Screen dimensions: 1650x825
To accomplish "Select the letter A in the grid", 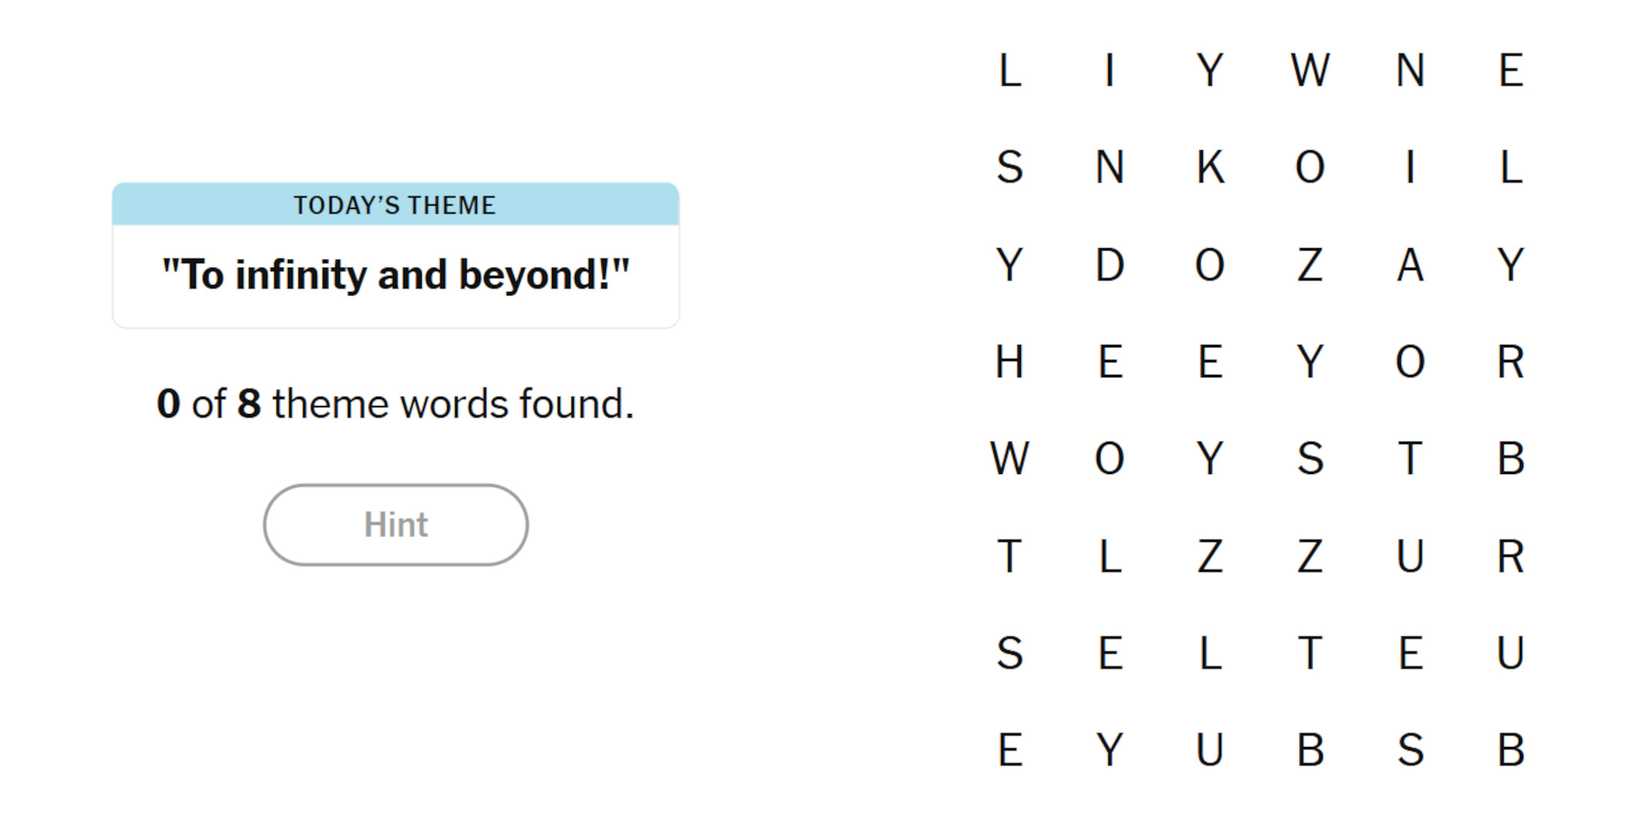I will (x=1410, y=265).
